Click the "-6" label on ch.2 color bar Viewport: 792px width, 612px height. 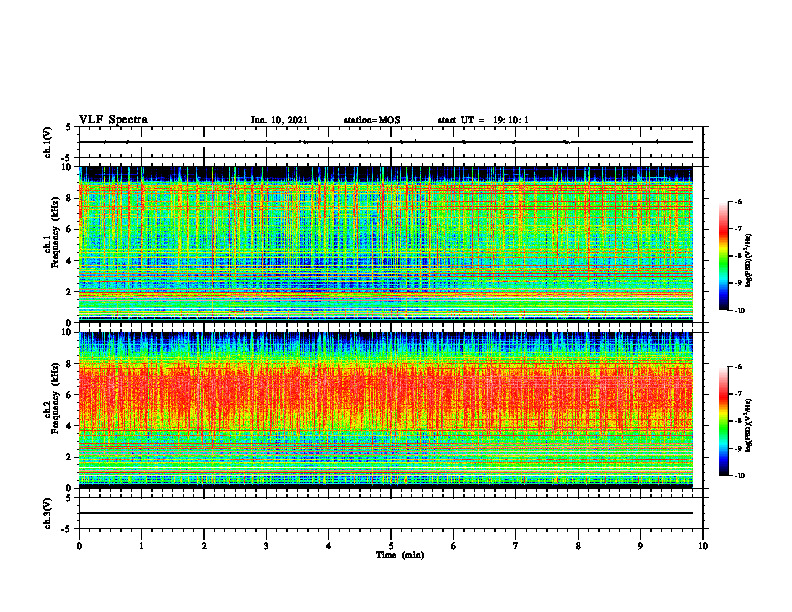pyautogui.click(x=739, y=367)
